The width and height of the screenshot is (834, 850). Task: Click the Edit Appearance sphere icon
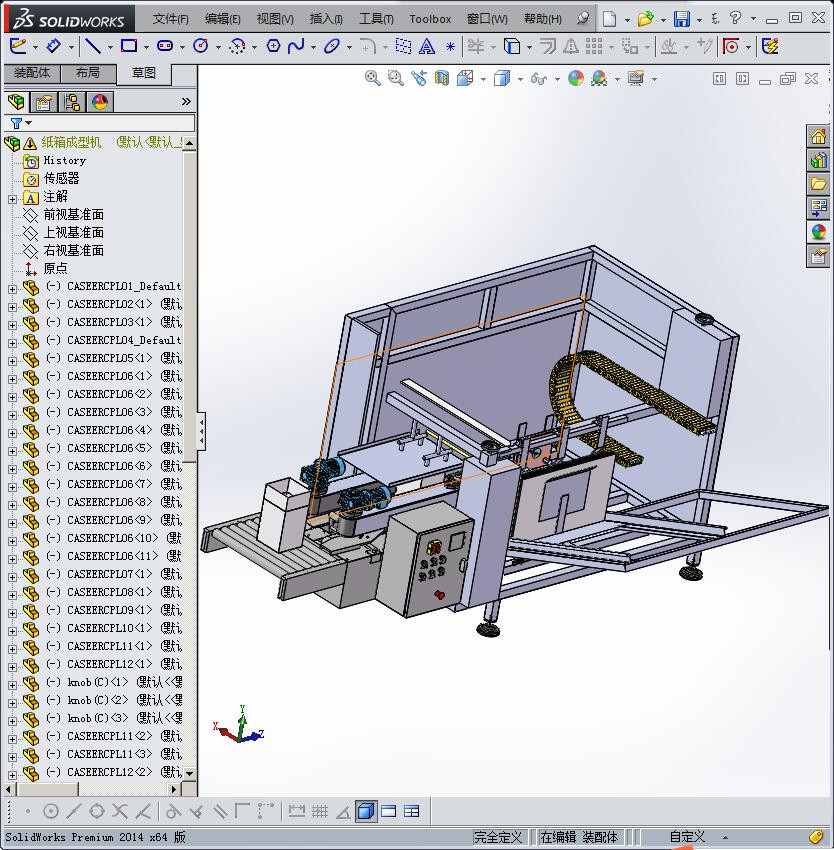(575, 79)
